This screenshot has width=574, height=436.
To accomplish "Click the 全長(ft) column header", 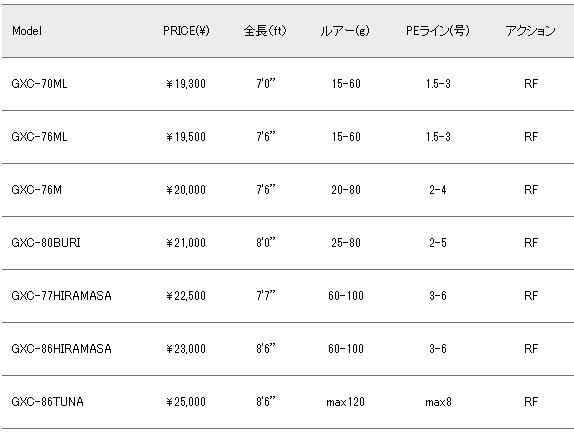I will click(265, 31).
